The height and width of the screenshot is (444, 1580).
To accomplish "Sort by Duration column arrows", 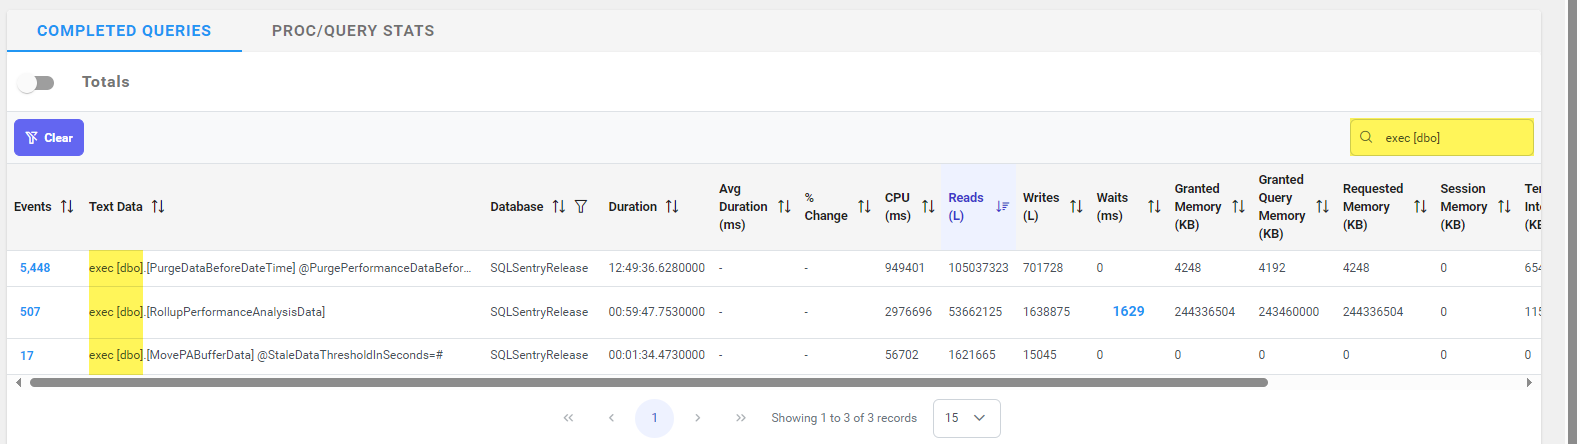I will 672,207.
